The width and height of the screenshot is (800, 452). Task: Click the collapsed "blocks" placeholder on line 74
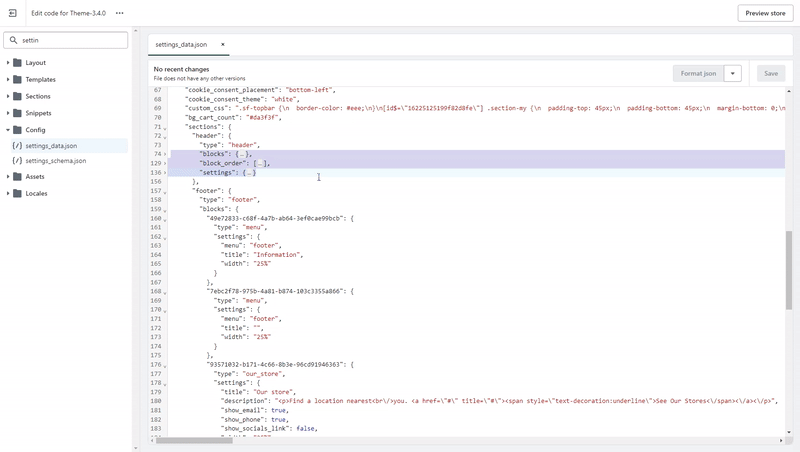[x=243, y=154]
